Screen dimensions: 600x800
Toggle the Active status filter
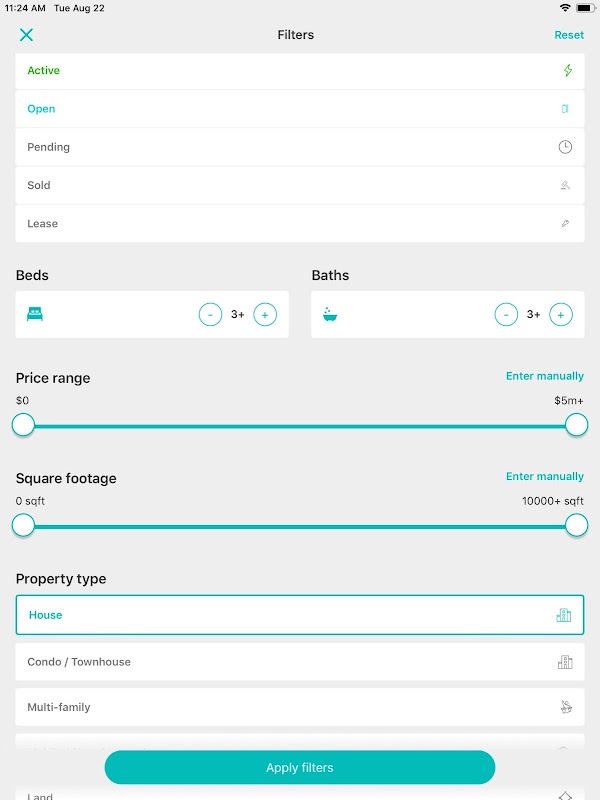(x=300, y=71)
